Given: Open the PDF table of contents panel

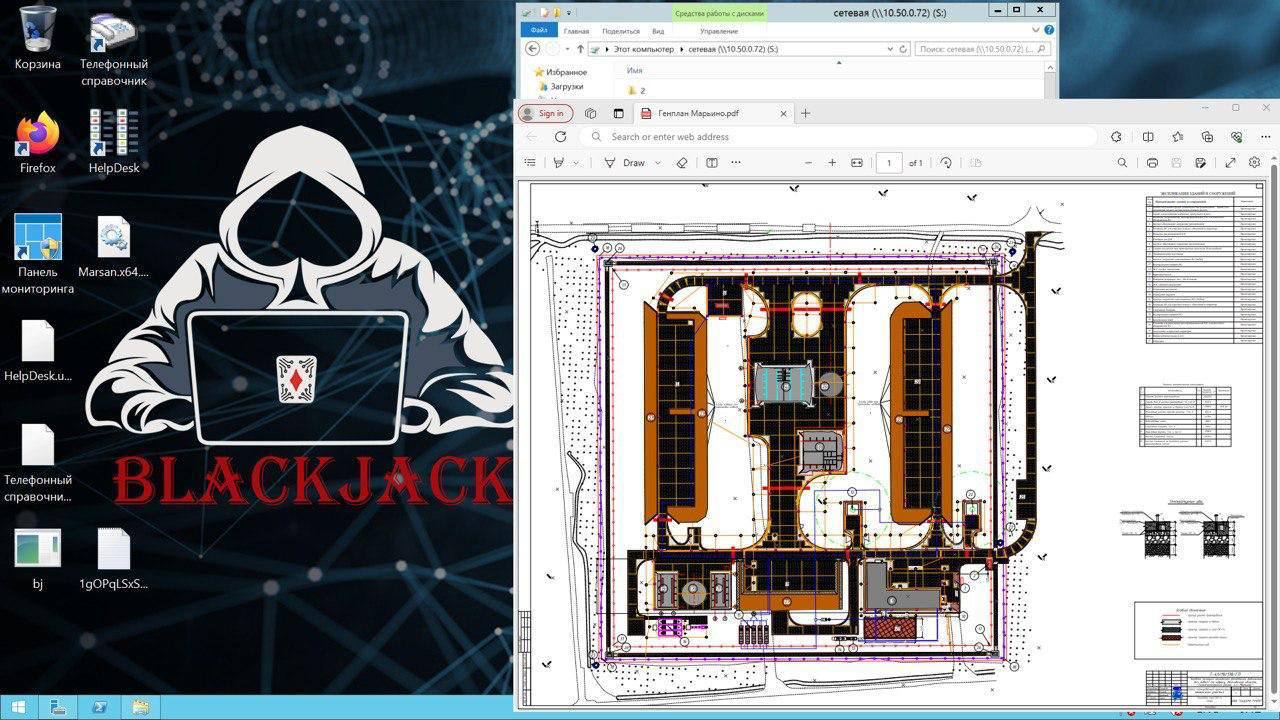Looking at the screenshot, I should pos(530,163).
